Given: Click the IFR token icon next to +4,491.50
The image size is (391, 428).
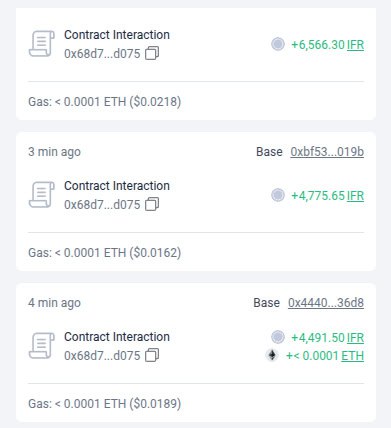Looking at the screenshot, I should (x=278, y=337).
